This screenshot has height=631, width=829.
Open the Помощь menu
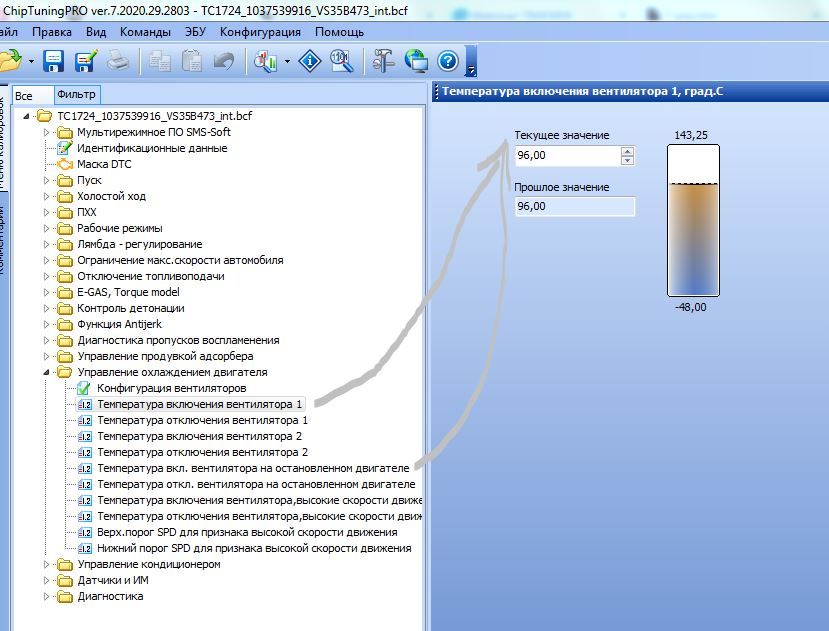point(339,32)
